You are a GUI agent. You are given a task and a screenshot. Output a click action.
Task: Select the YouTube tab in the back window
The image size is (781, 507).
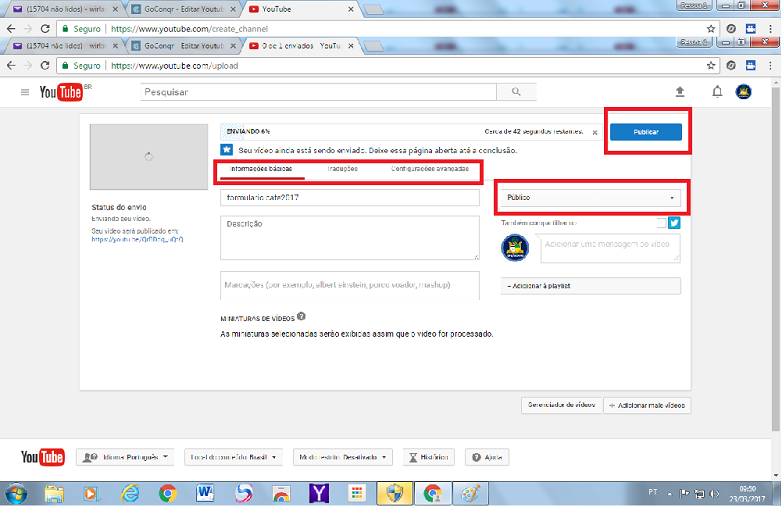pos(301,9)
